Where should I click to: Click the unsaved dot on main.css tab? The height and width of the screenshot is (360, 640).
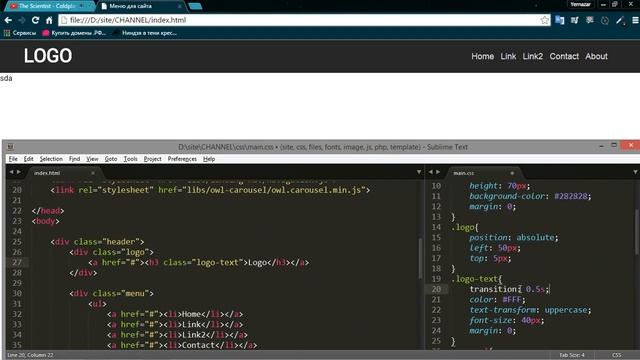[512, 173]
